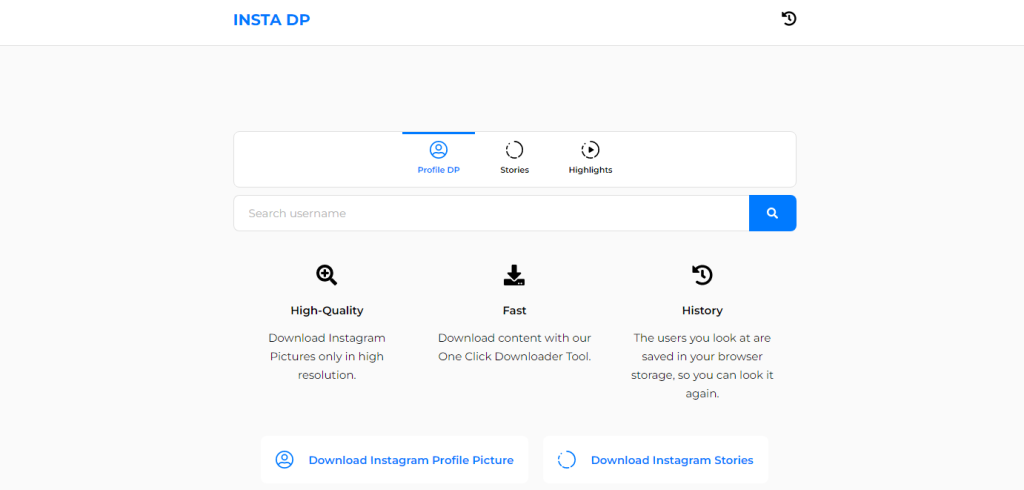
Task: Switch to the Highlights tab
Action: point(590,159)
